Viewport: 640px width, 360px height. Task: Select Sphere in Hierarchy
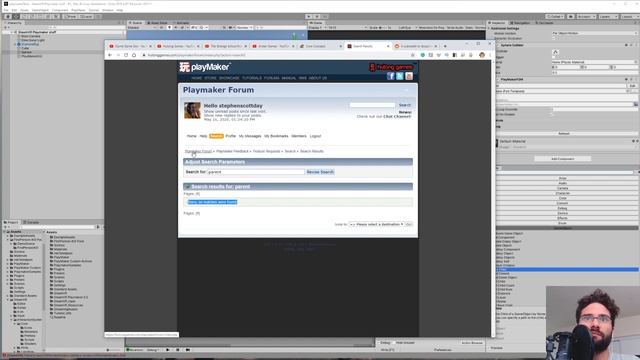(x=27, y=52)
